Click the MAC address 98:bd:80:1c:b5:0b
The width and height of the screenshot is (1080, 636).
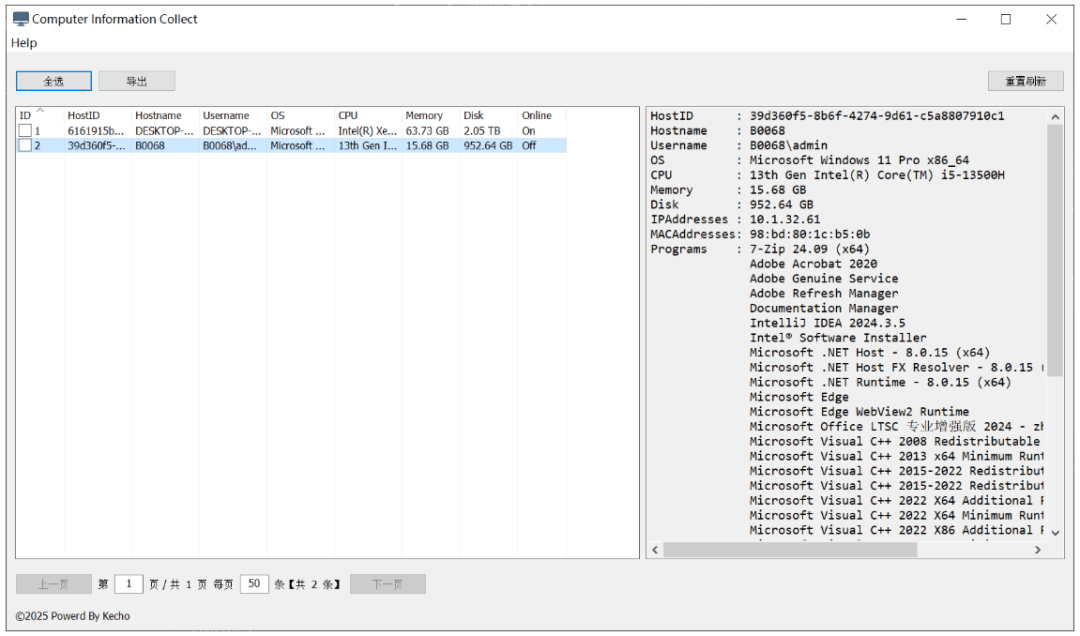[x=809, y=234]
